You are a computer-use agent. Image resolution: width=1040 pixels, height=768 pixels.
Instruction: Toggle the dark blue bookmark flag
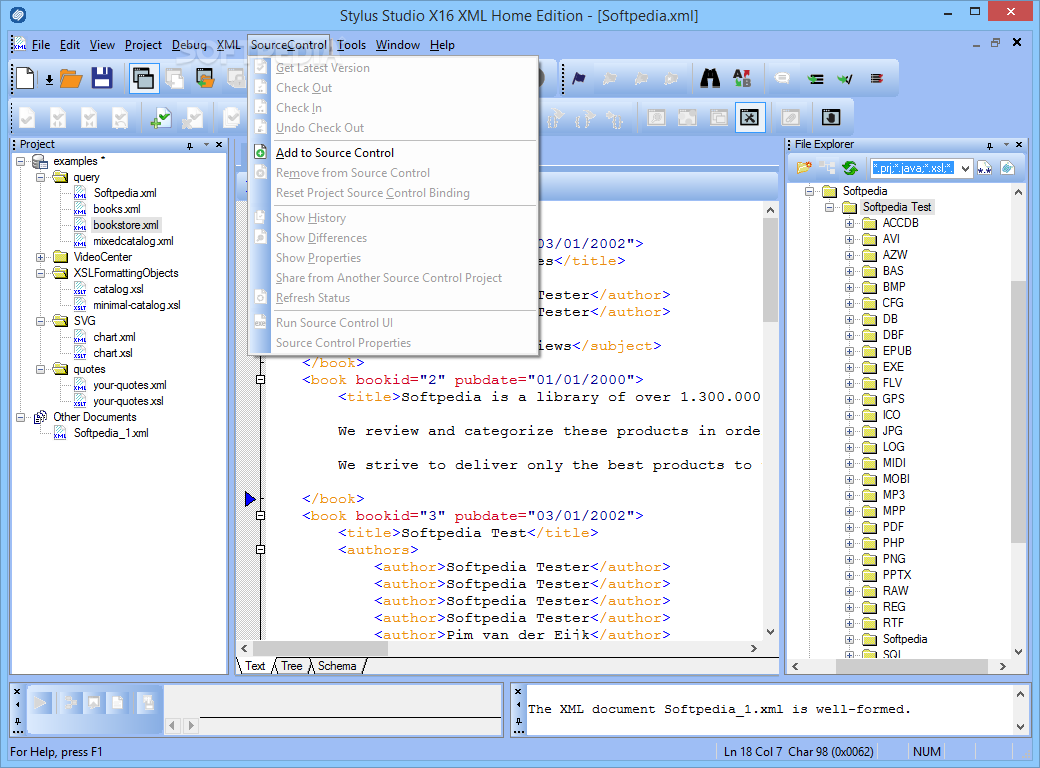(x=578, y=78)
